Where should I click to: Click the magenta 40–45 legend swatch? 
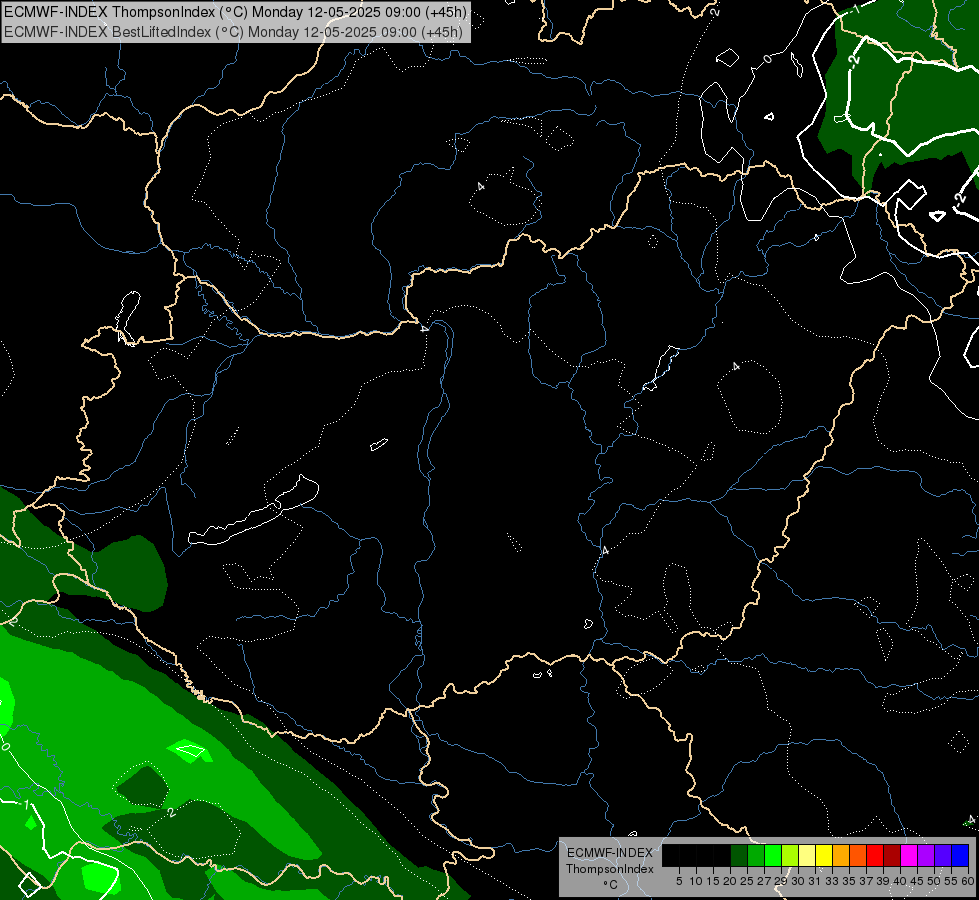[x=909, y=855]
